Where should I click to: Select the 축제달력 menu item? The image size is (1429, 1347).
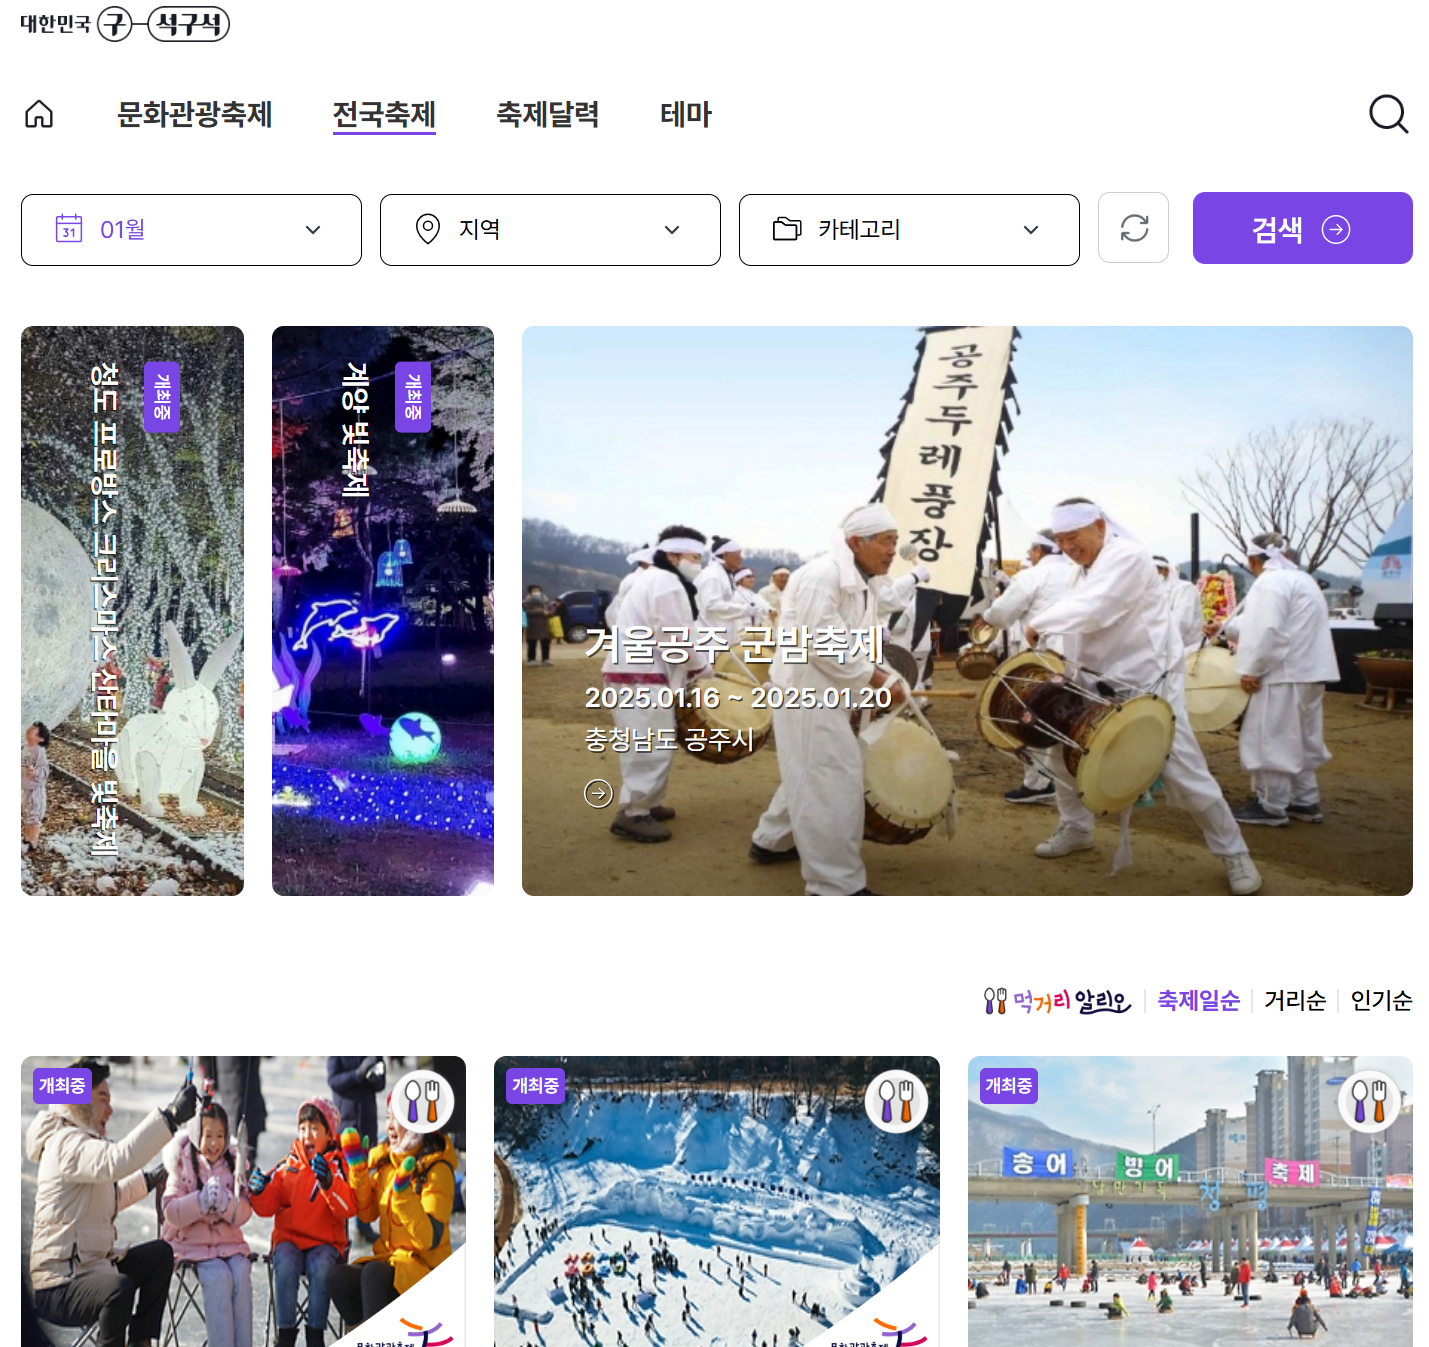(x=548, y=114)
